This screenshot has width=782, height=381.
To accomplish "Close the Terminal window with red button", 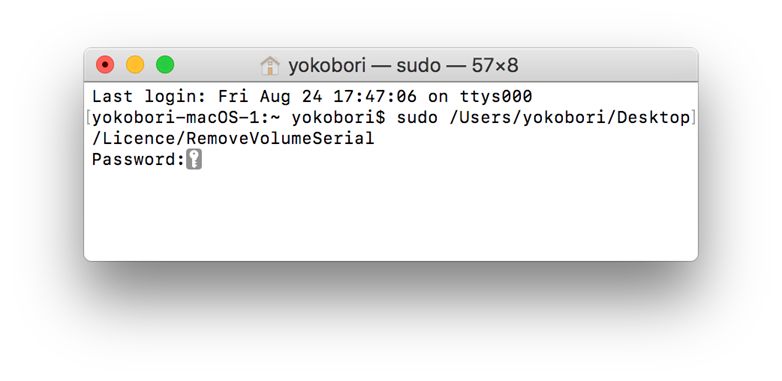I will (x=105, y=65).
